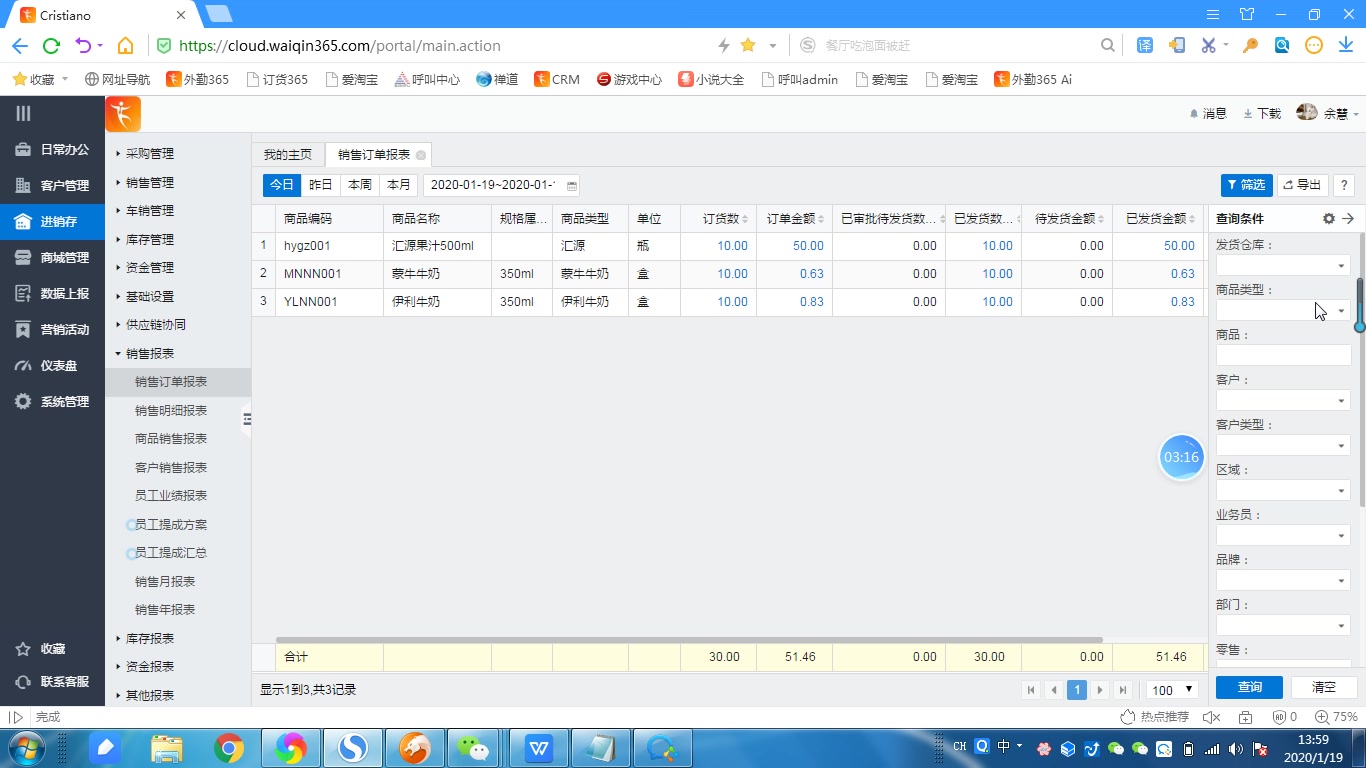Click the 筛选 filter button
Image resolution: width=1366 pixels, height=768 pixels.
[x=1246, y=185]
